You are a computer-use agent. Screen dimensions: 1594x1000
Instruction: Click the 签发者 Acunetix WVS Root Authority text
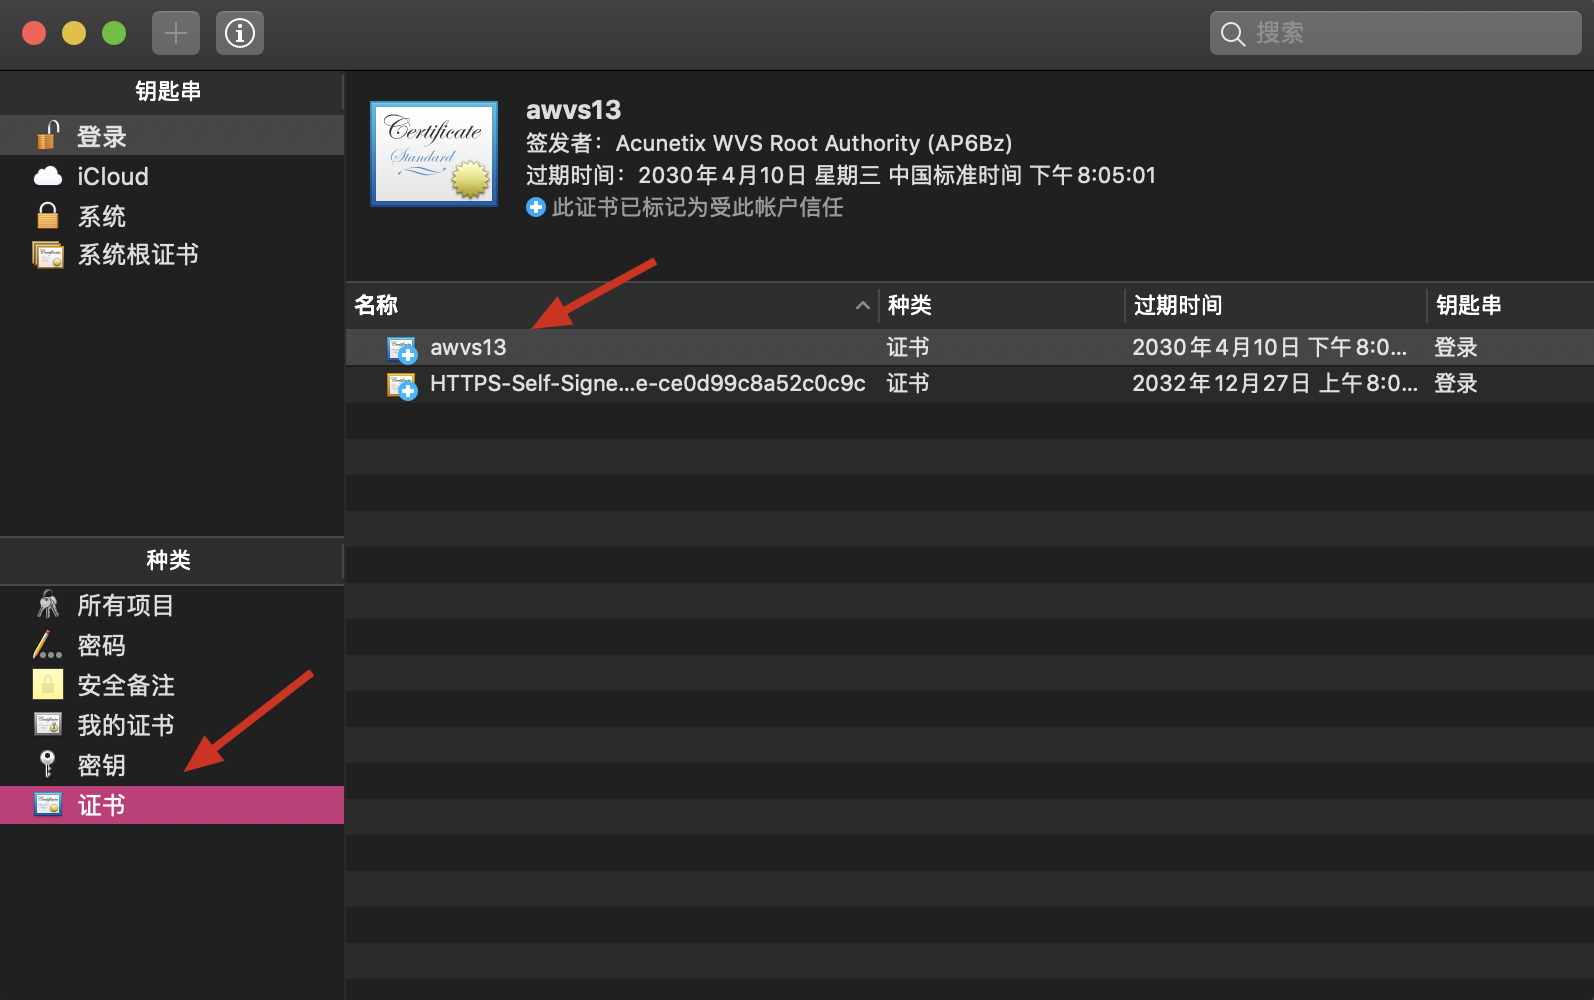click(769, 143)
